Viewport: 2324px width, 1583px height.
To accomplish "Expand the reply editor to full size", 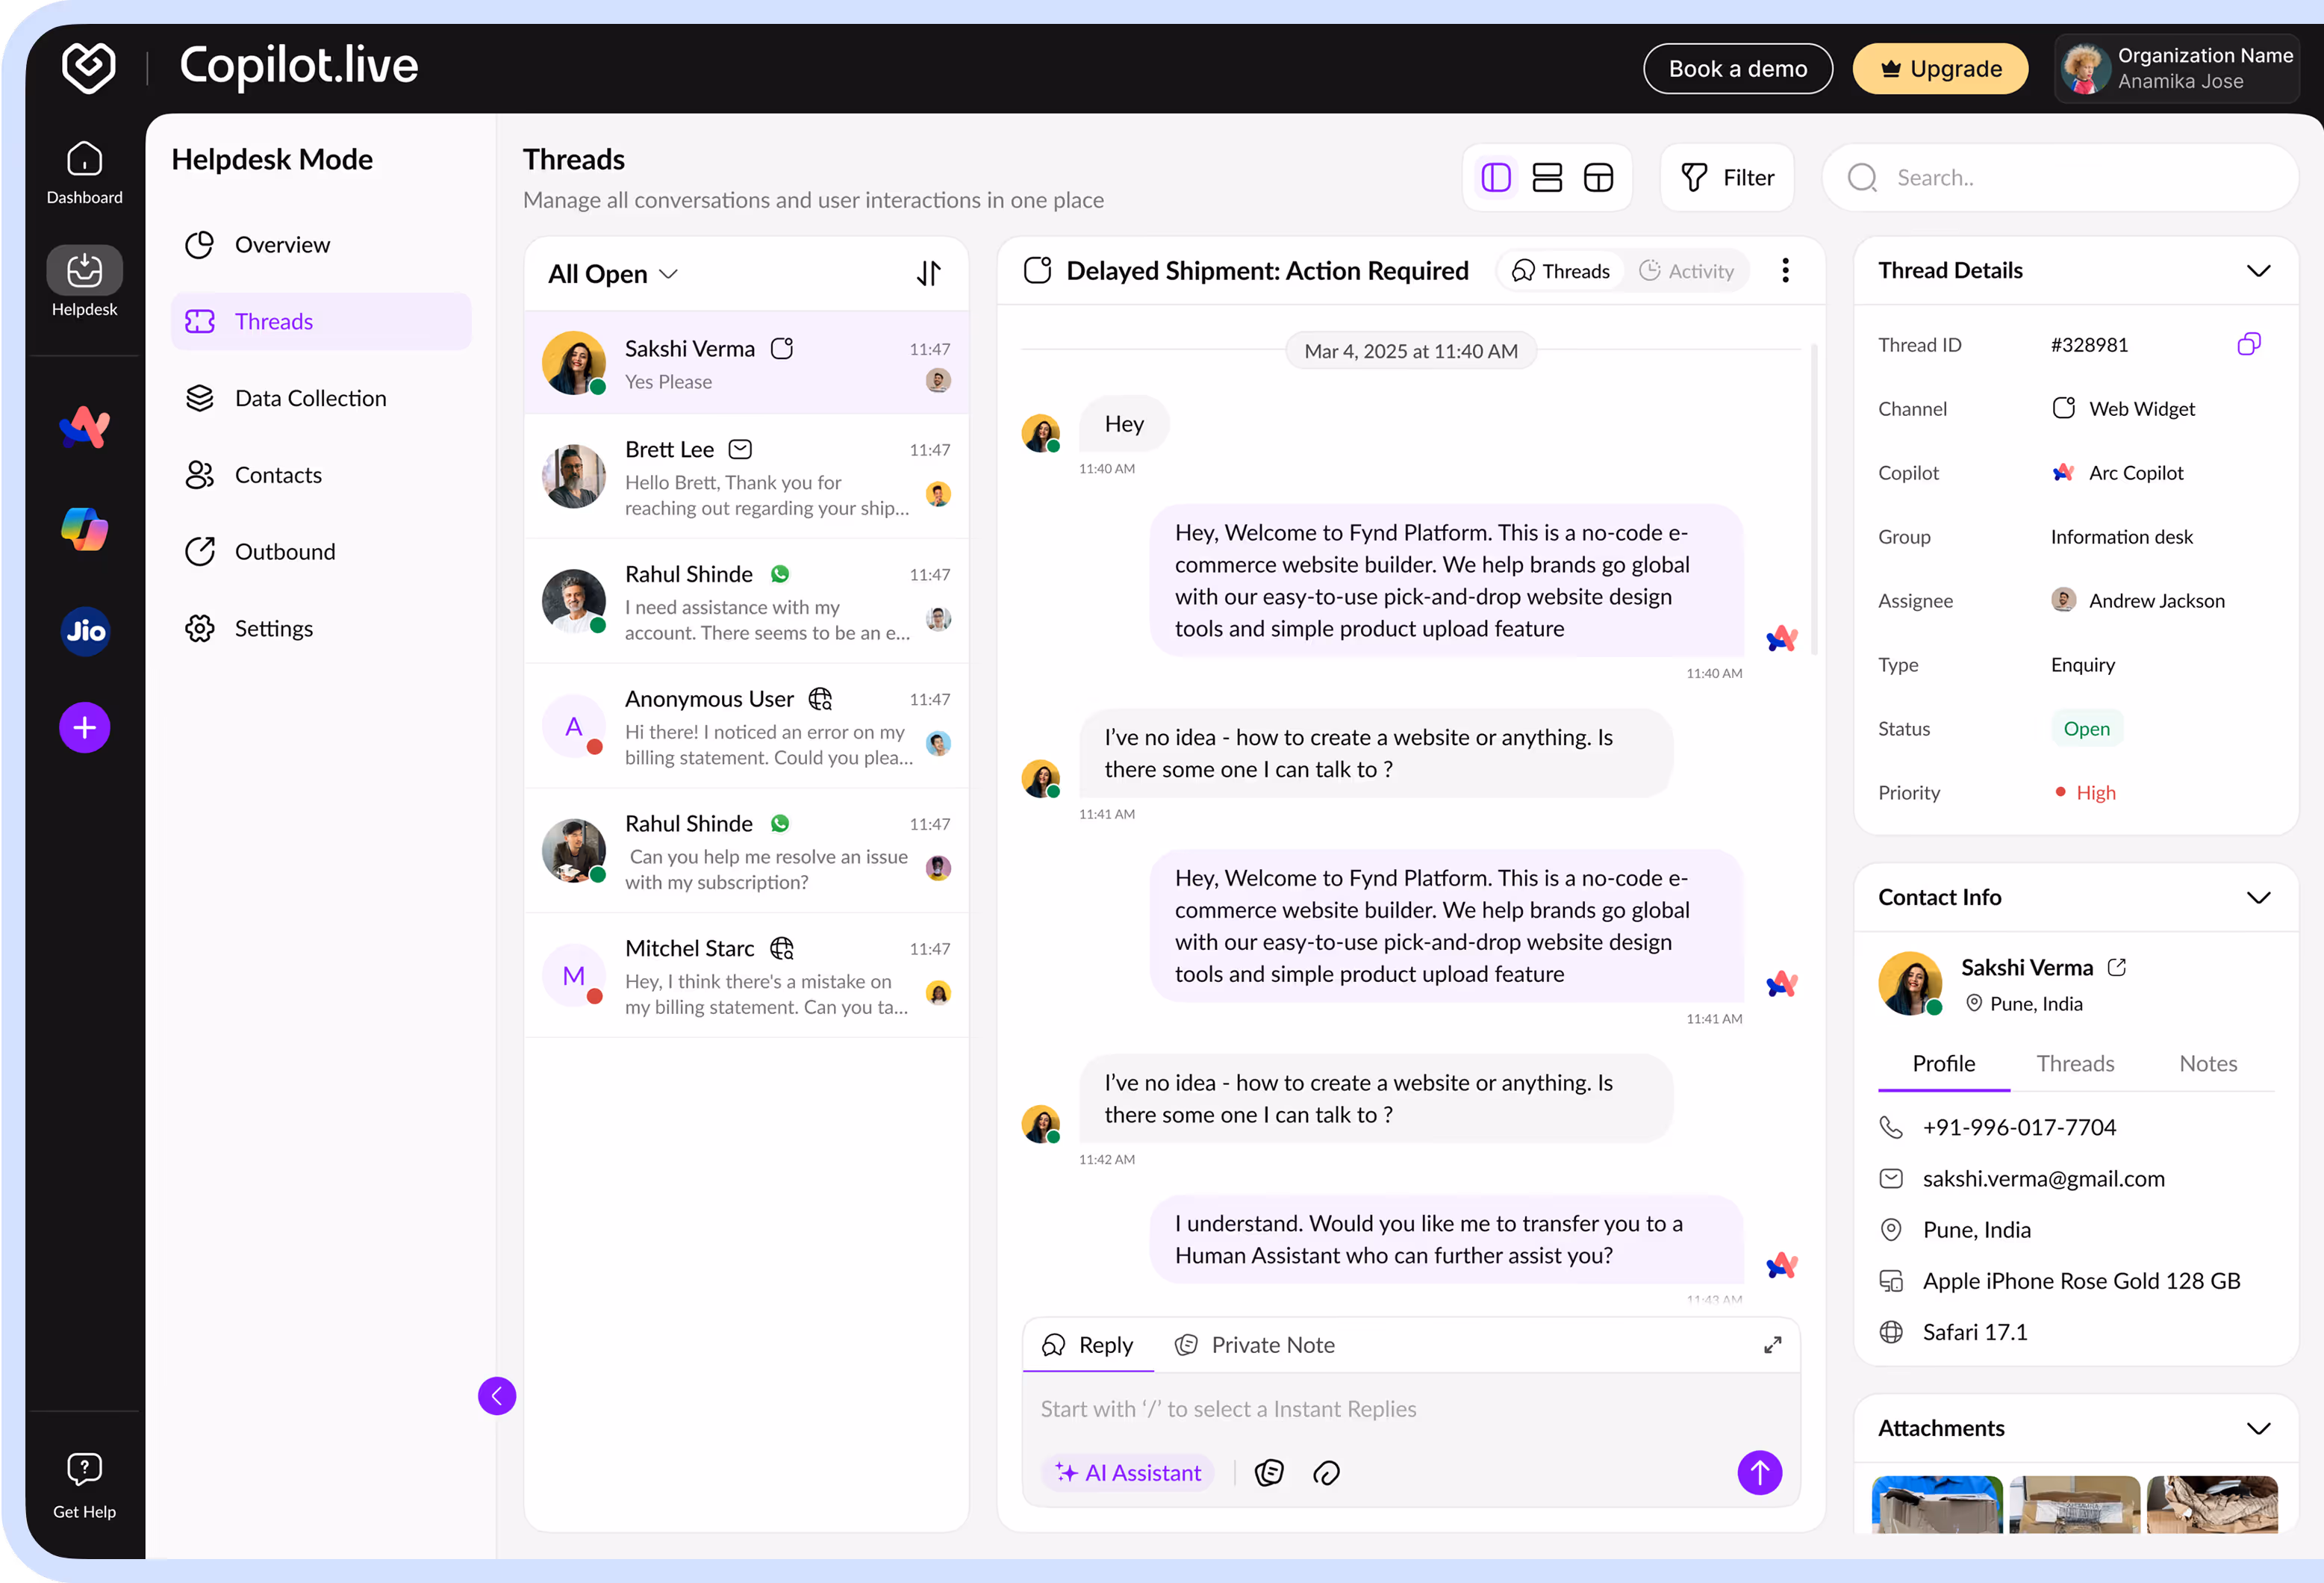I will coord(1772,1345).
